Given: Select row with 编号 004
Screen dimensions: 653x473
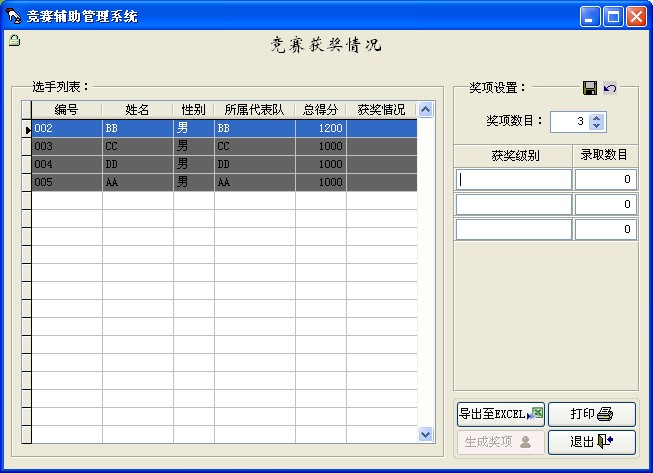Looking at the screenshot, I should click(224, 164).
